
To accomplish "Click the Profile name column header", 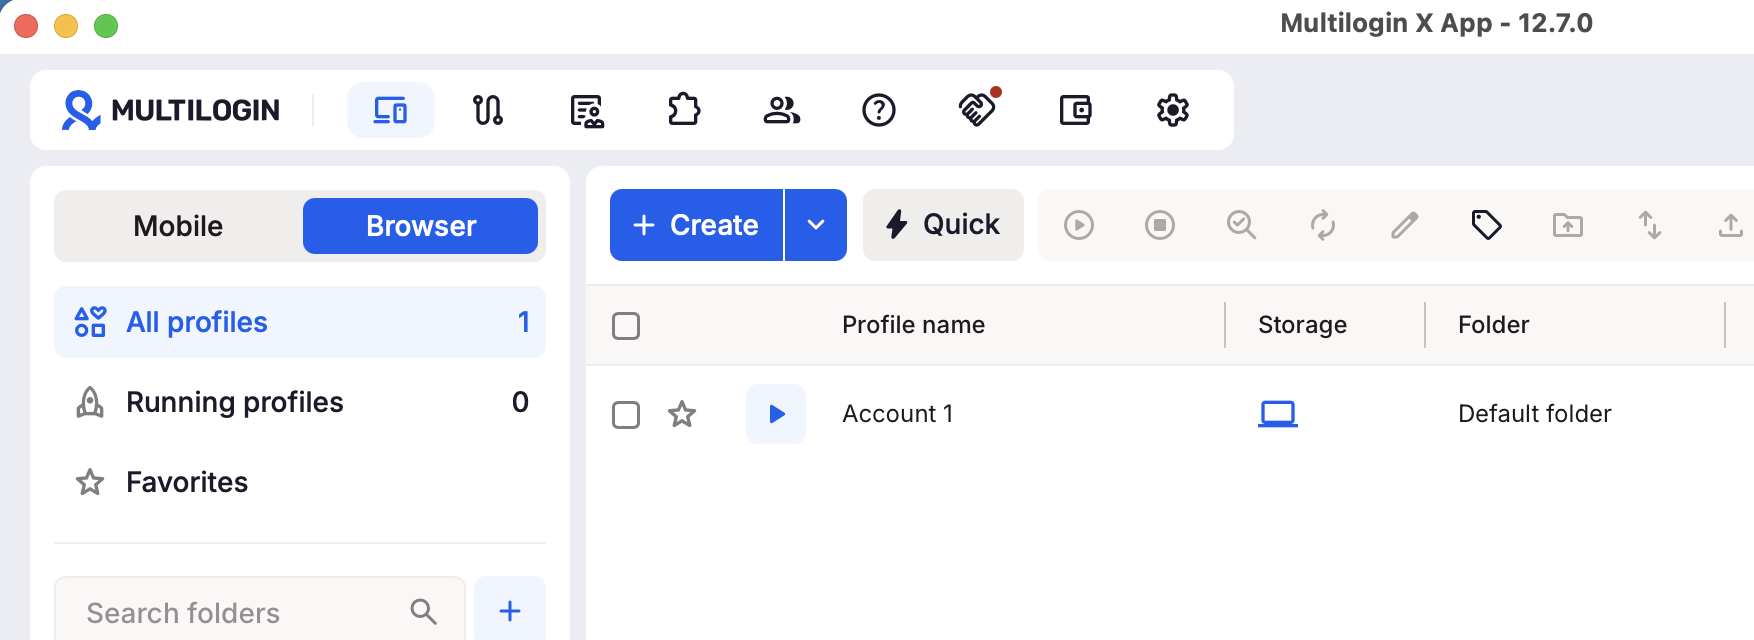I will (x=913, y=325).
